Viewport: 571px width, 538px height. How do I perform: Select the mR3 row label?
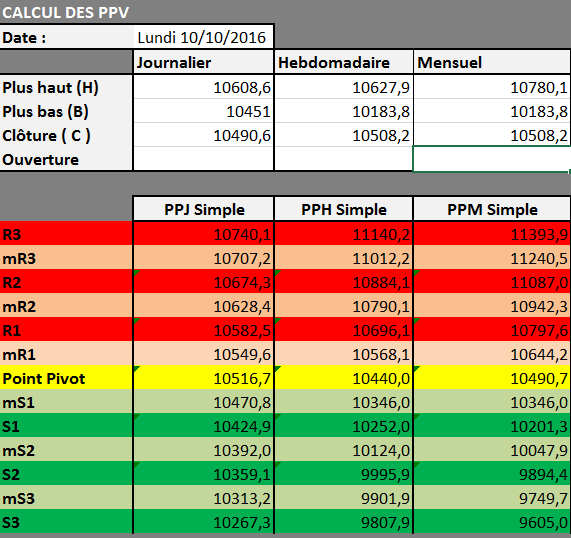pos(66,258)
